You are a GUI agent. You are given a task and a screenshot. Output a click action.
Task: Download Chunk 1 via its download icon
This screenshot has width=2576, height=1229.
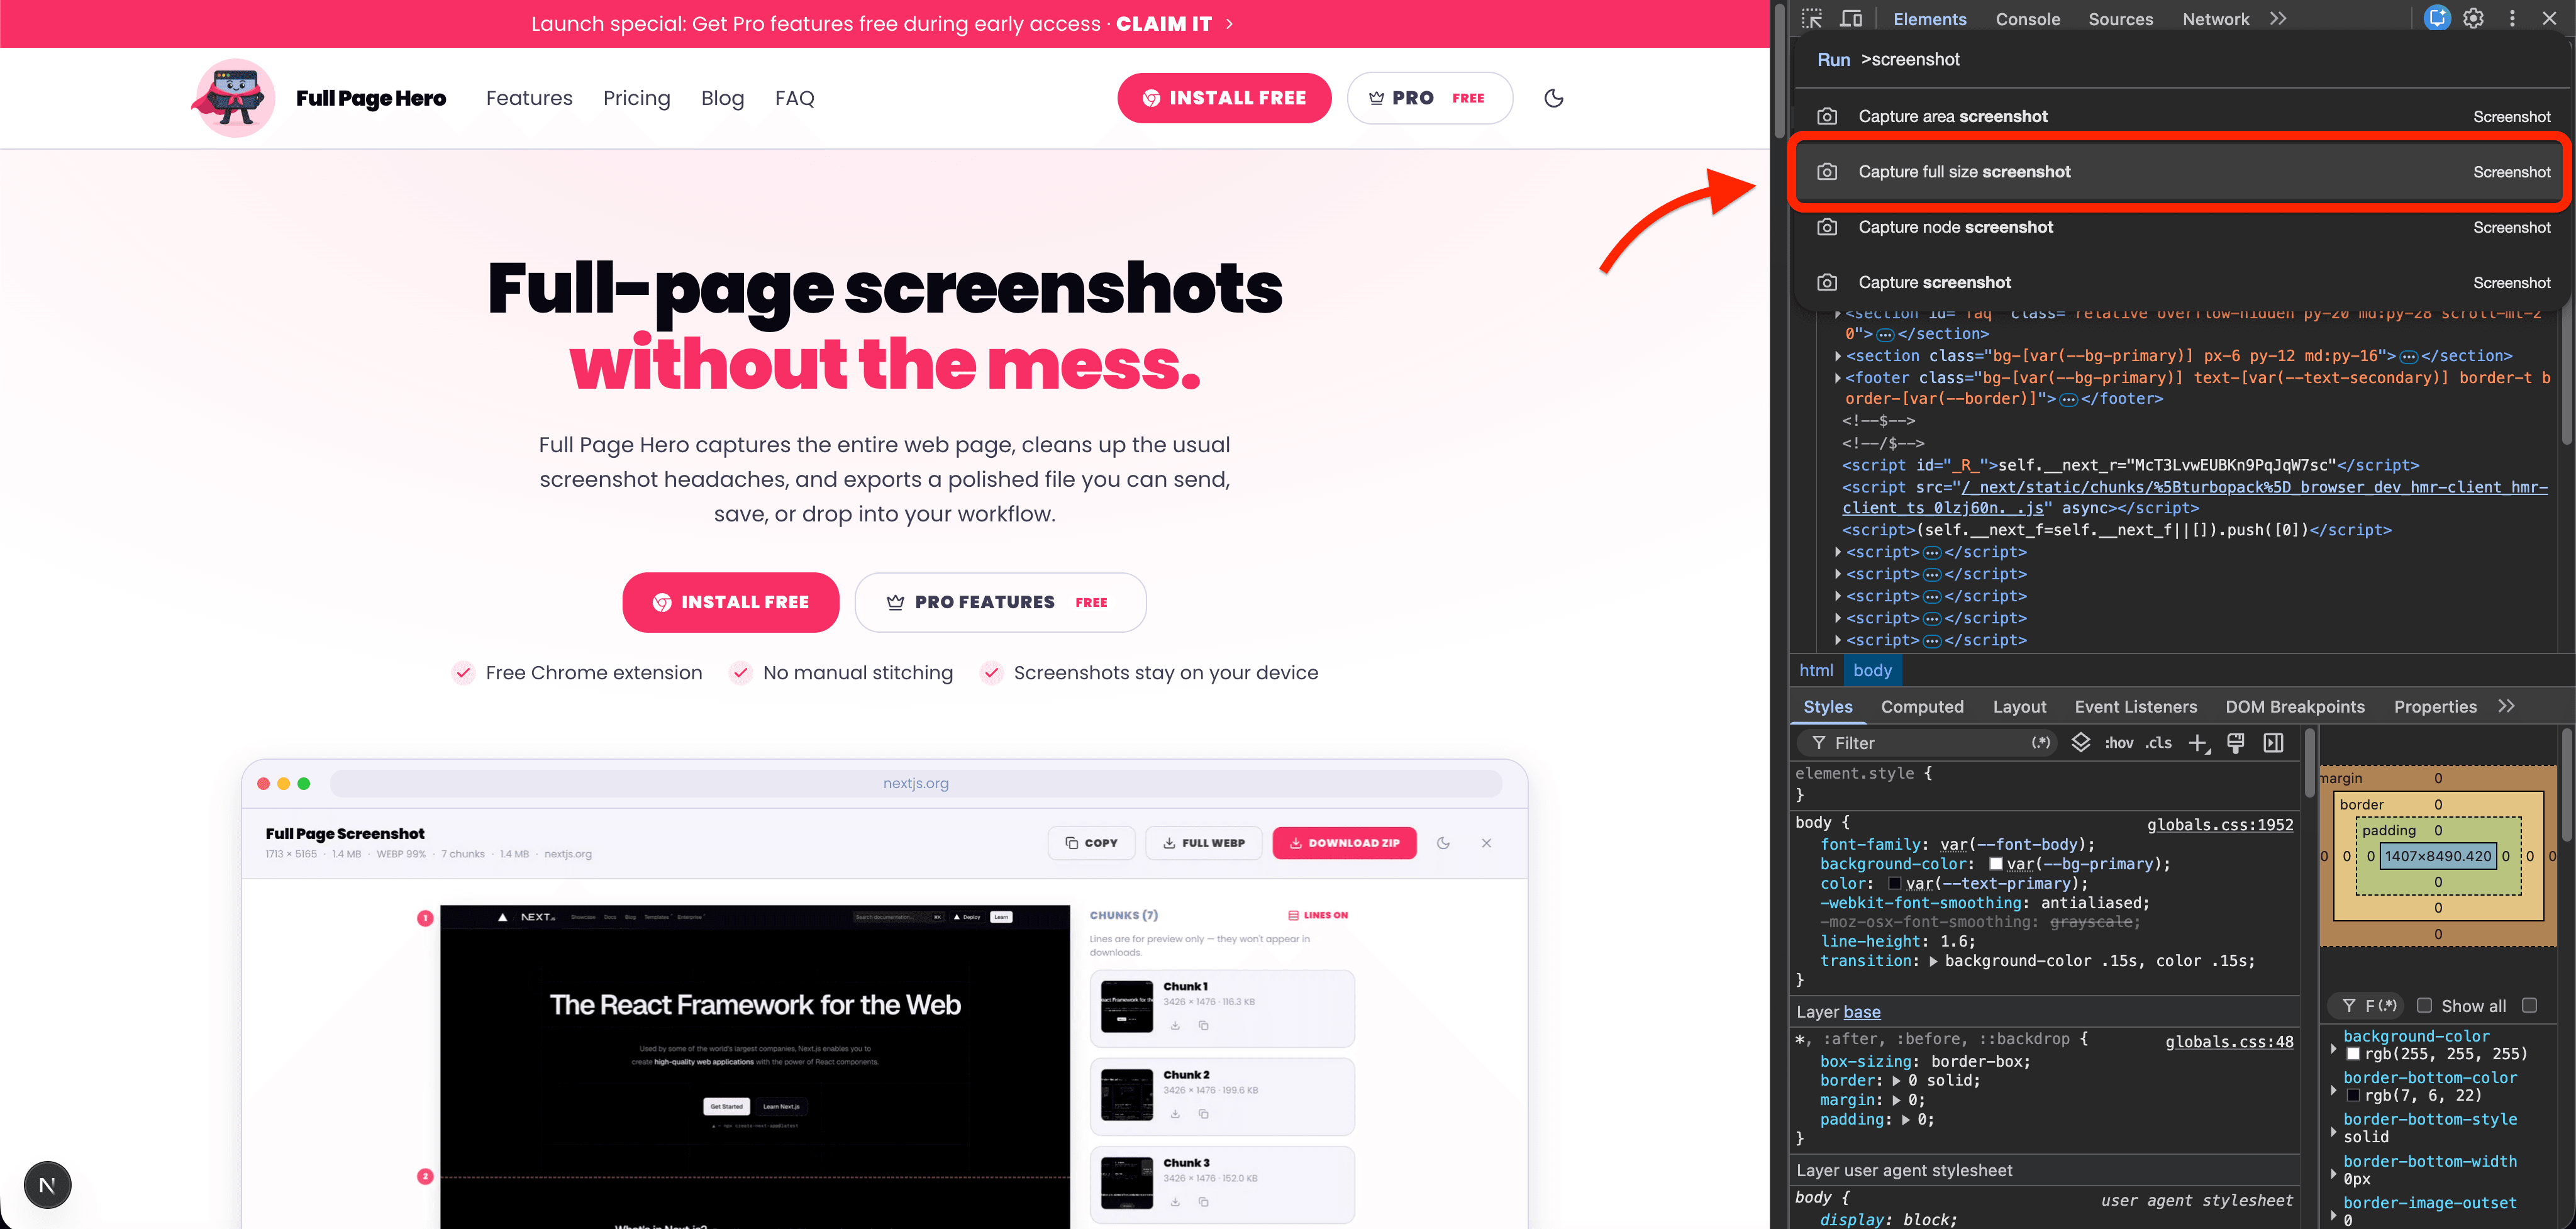pos(1175,1025)
